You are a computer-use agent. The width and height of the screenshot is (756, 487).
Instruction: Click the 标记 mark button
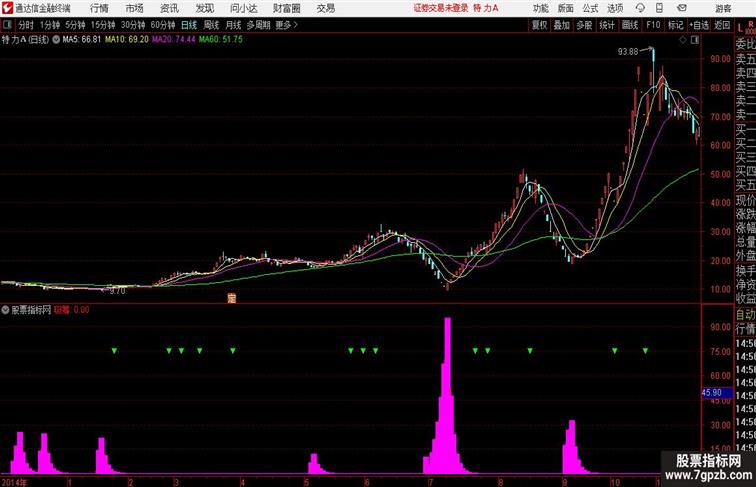coord(675,25)
